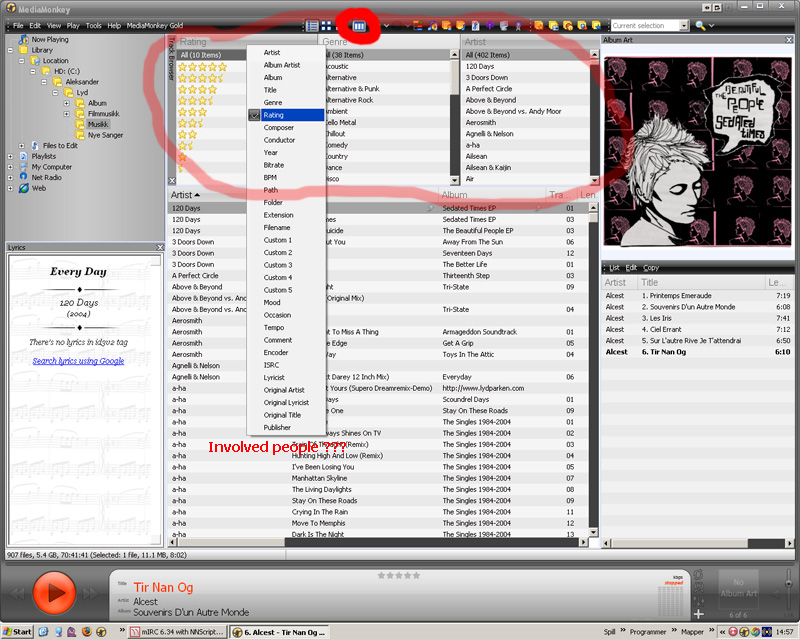Screen dimensions: 800x640
Task: Launch Firefox from quick launch
Action: 87,632
